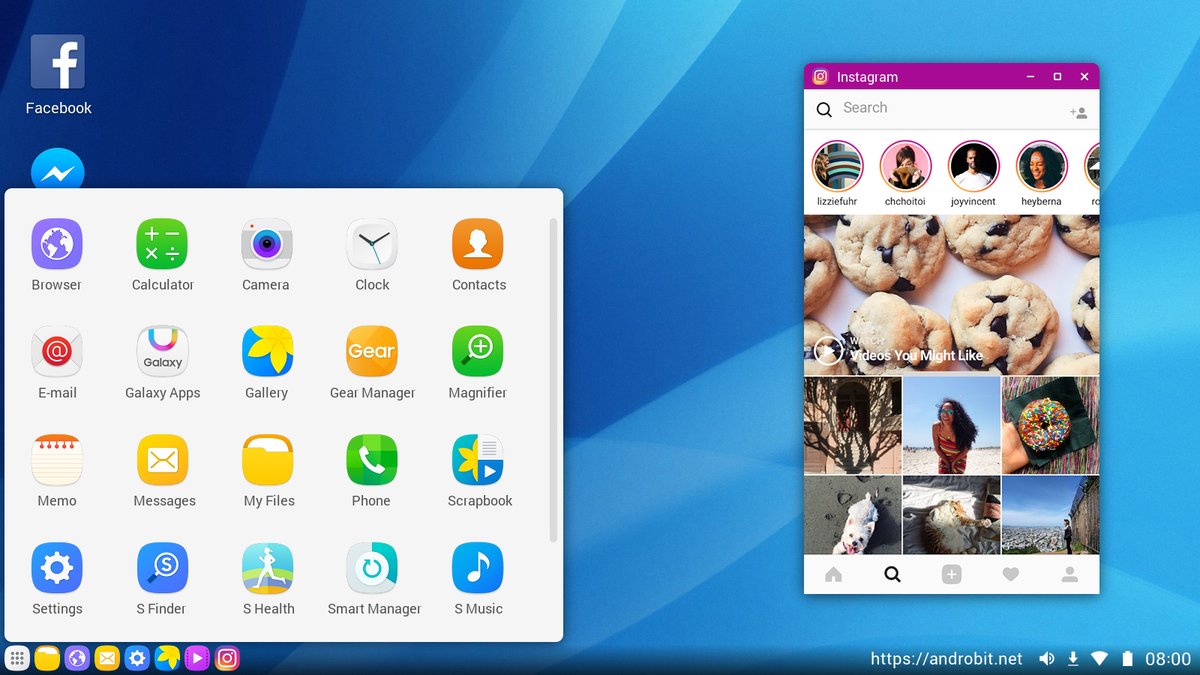Launch the Scrapbook app
The width and height of the screenshot is (1200, 675).
[478, 460]
